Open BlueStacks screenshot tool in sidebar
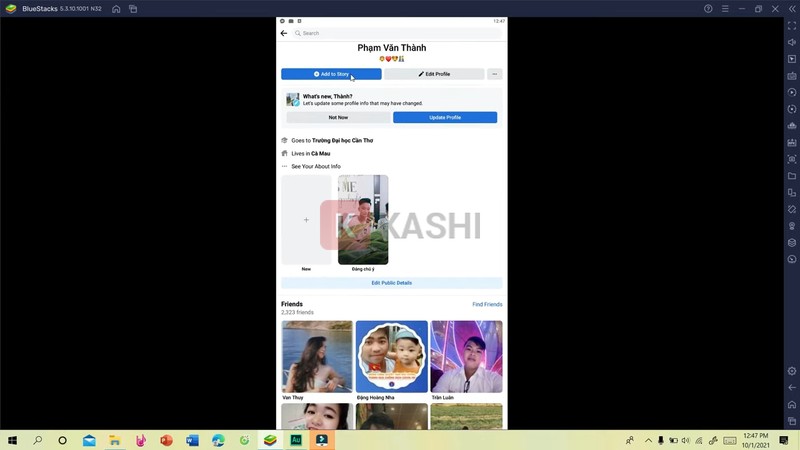Image resolution: width=800 pixels, height=450 pixels. click(792, 159)
